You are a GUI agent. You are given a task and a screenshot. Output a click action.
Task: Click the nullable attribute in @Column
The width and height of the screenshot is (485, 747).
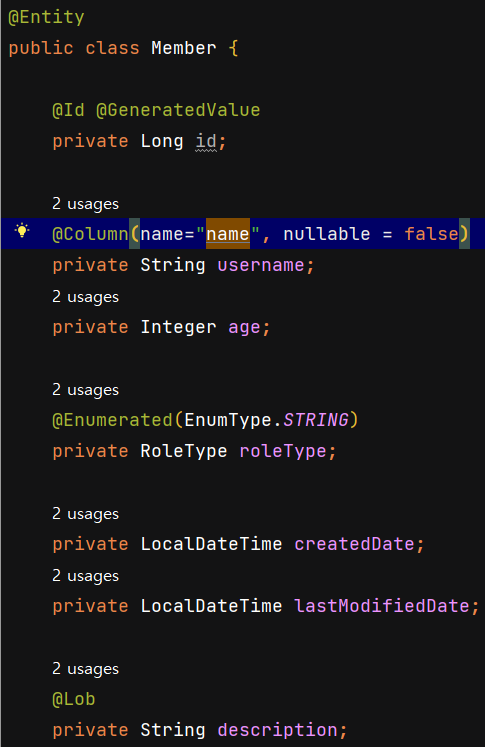(326, 234)
